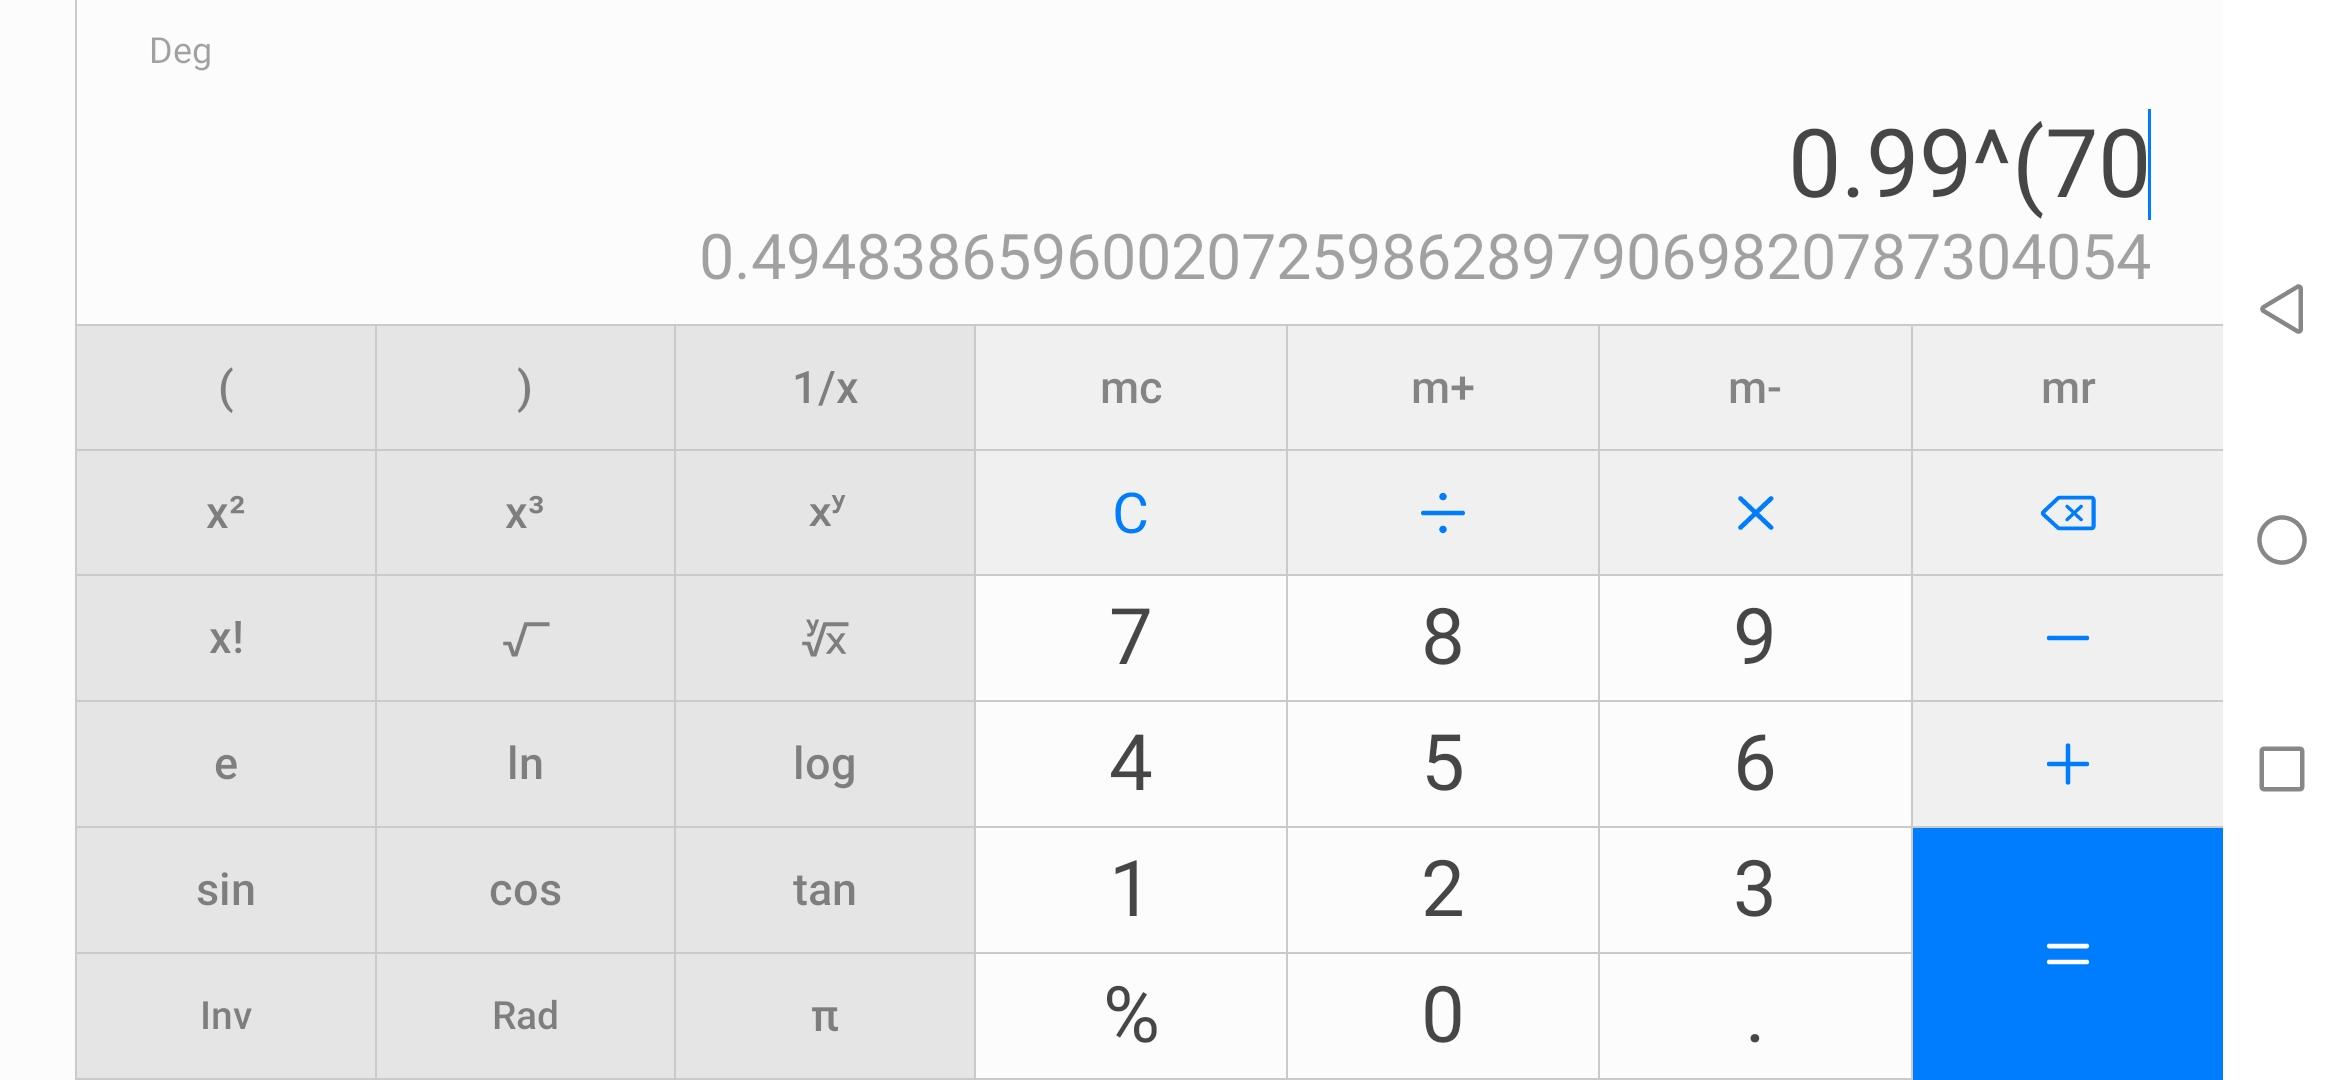Tap the closing parenthesis key
This screenshot has width=2340, height=1080.
(525, 388)
